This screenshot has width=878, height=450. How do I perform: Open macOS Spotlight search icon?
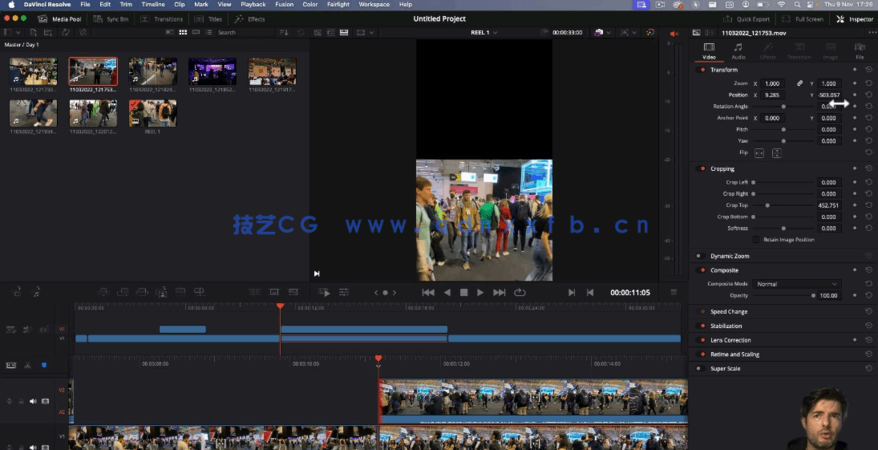click(797, 4)
